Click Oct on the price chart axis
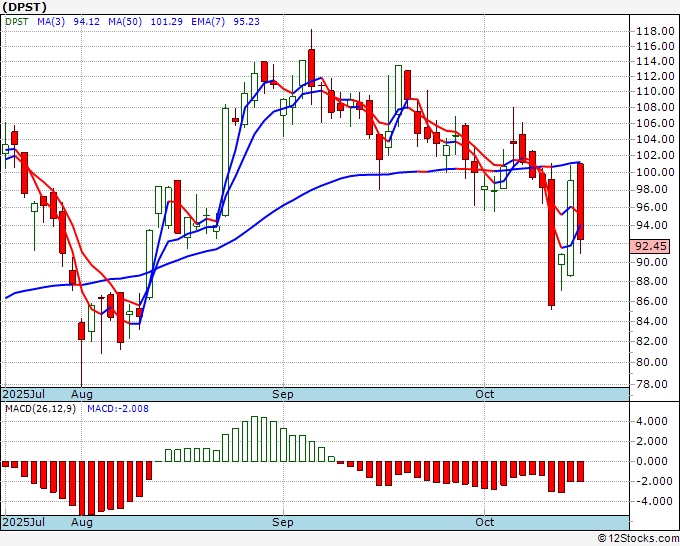 tap(484, 394)
